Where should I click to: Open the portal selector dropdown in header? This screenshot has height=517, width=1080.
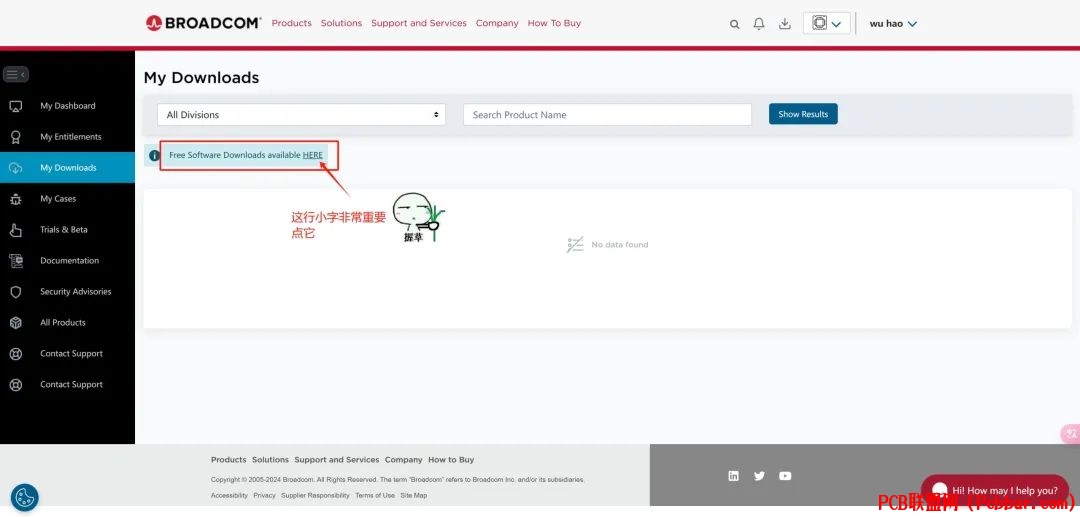coord(827,23)
